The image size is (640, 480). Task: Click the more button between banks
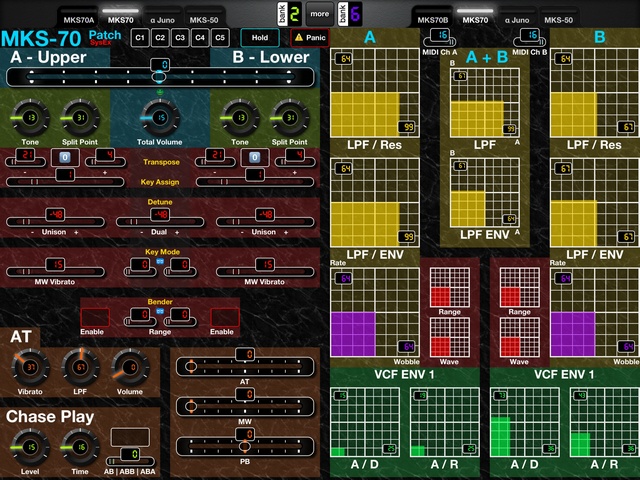coord(320,14)
